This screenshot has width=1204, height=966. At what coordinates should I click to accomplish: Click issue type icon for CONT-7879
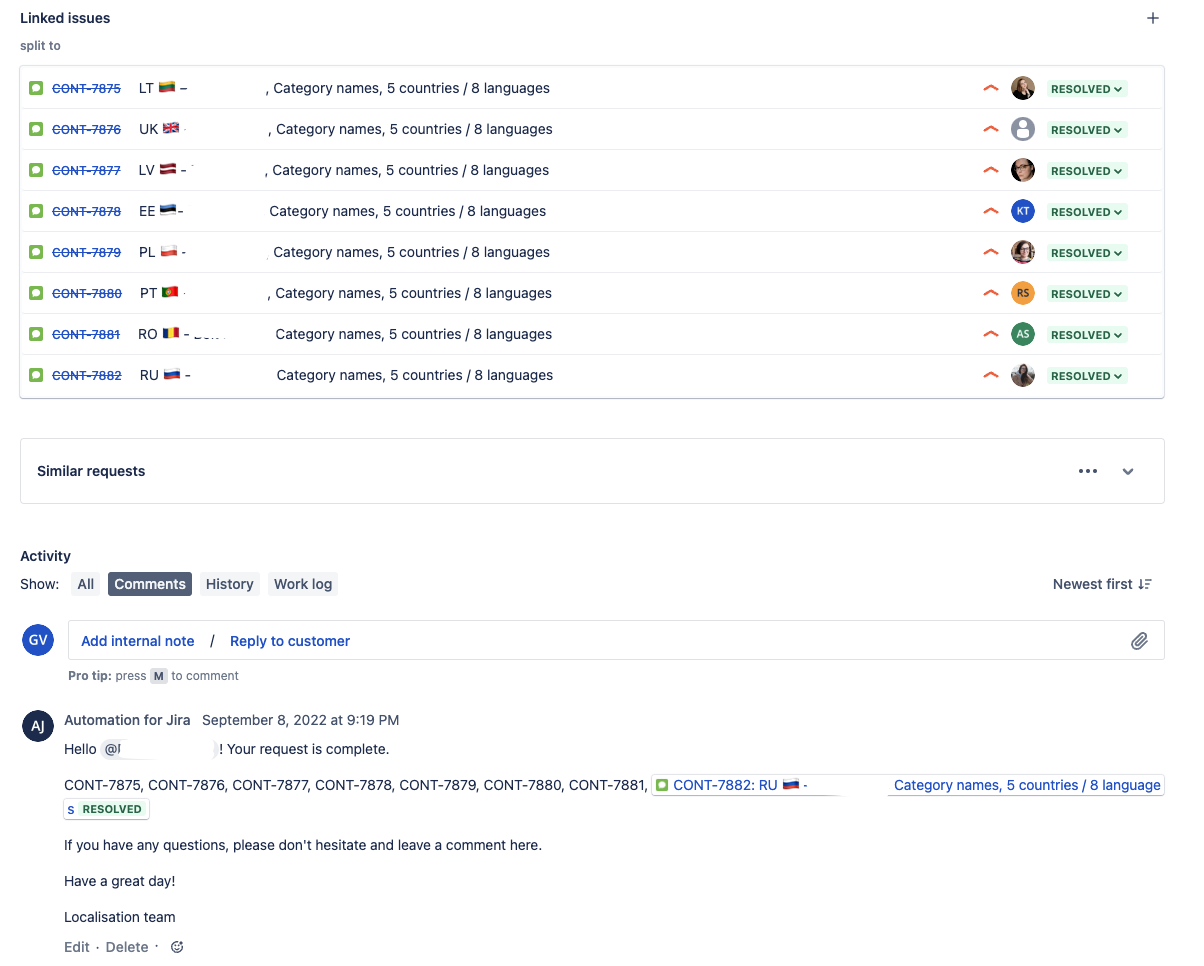click(36, 252)
